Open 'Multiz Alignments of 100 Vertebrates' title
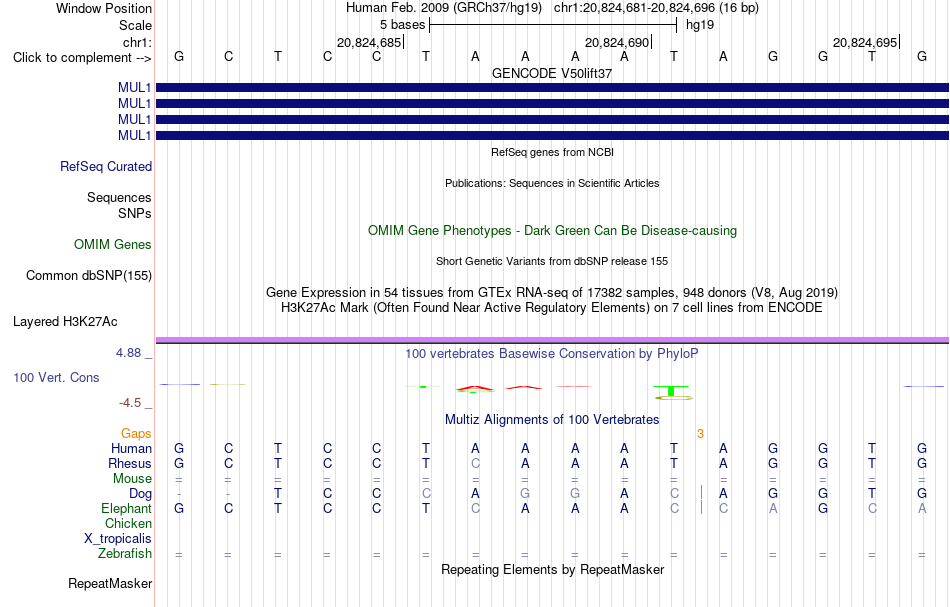Image resolution: width=950 pixels, height=607 pixels. [x=552, y=420]
